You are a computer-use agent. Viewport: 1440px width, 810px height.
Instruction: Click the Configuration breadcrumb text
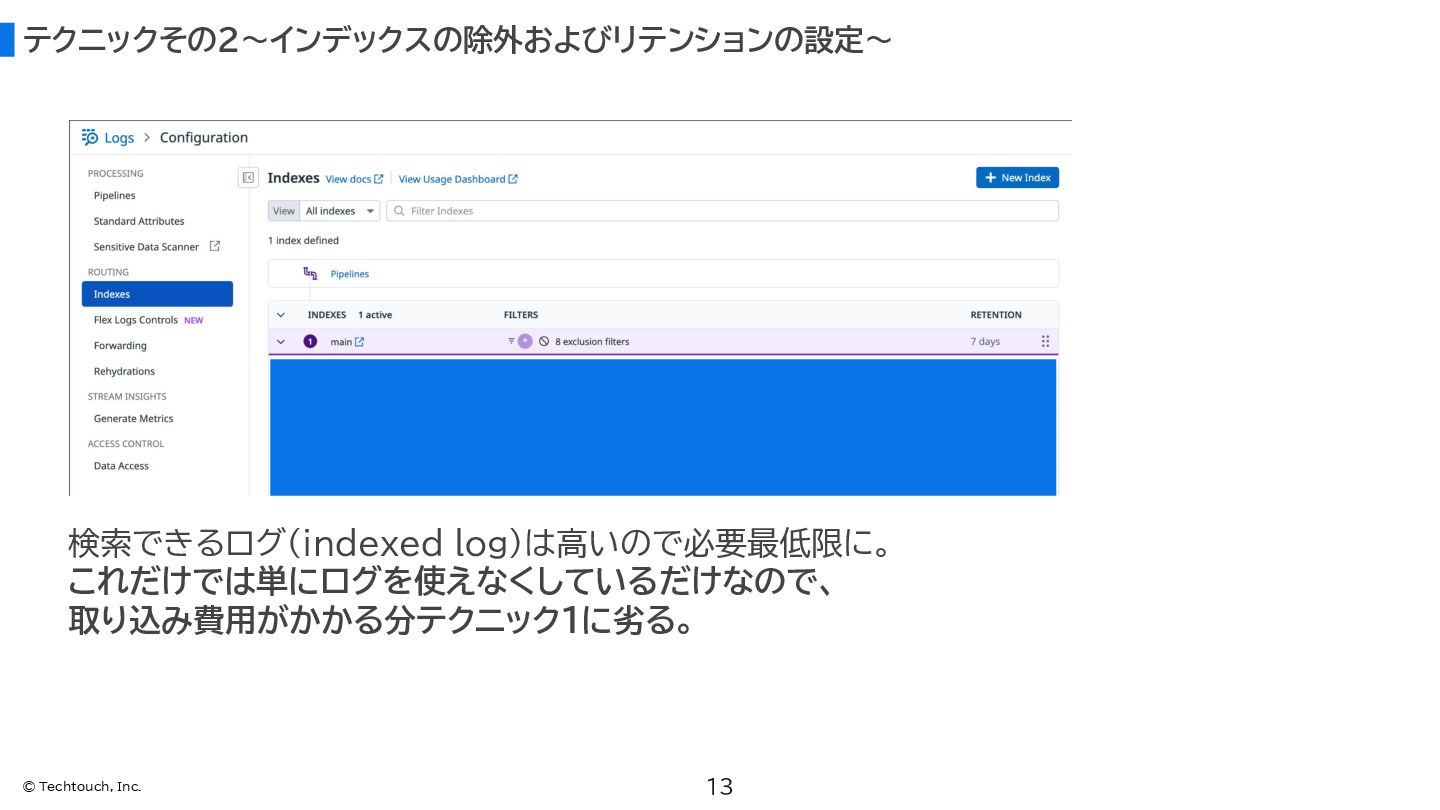coord(204,137)
